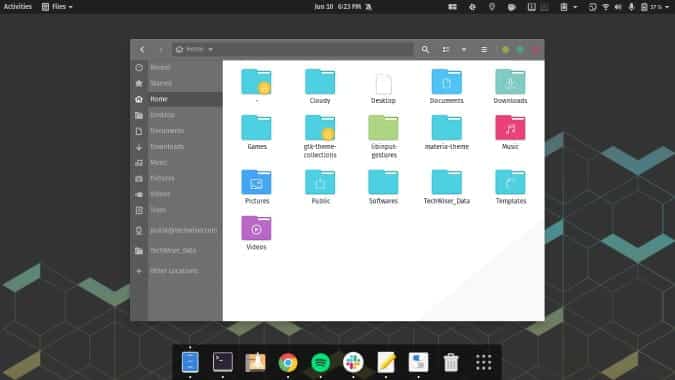Select the materia-theme folder

coord(446,132)
